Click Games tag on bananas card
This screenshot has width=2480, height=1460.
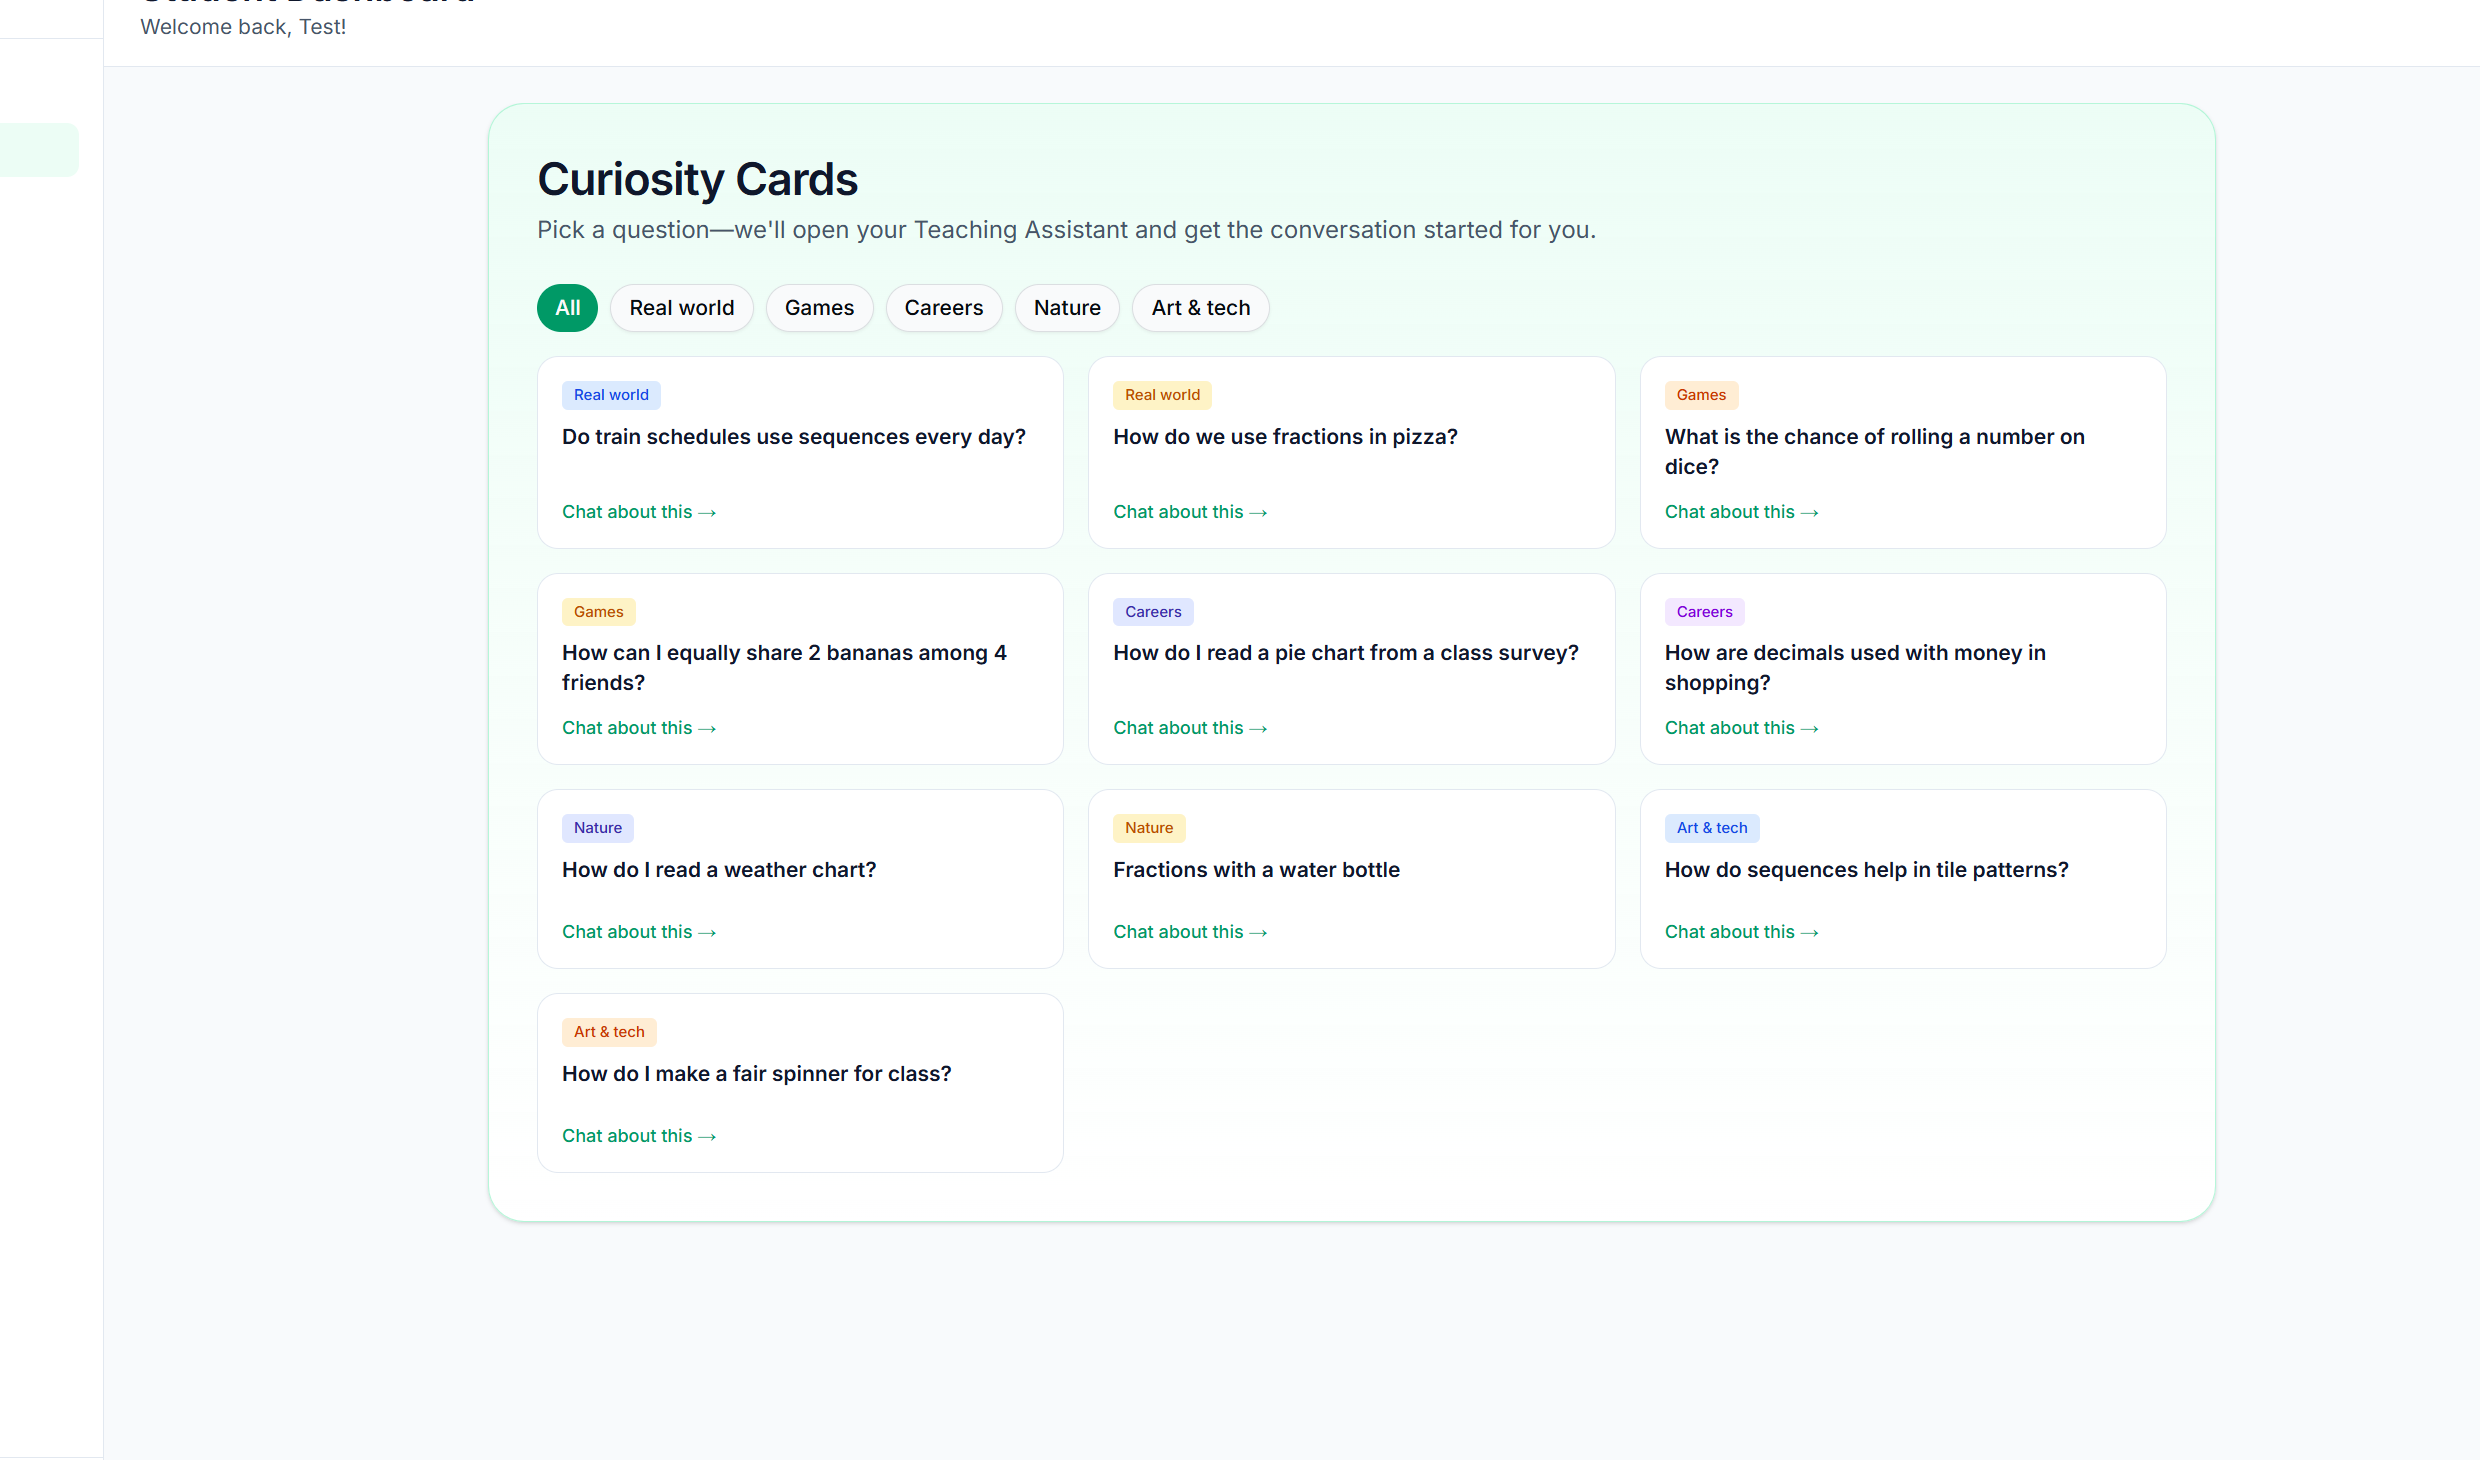(598, 612)
